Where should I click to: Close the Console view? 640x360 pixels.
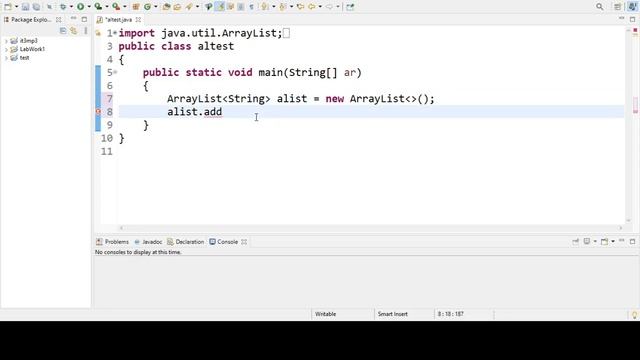pos(244,242)
